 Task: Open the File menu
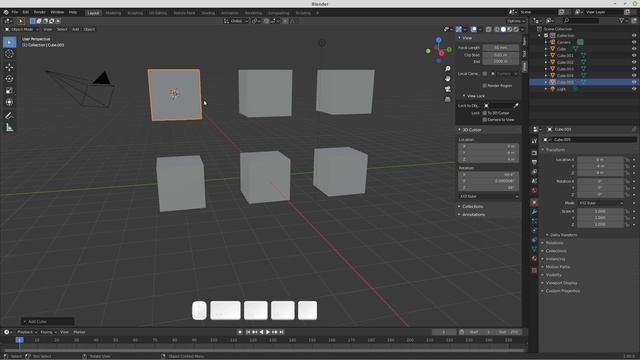(x=15, y=12)
